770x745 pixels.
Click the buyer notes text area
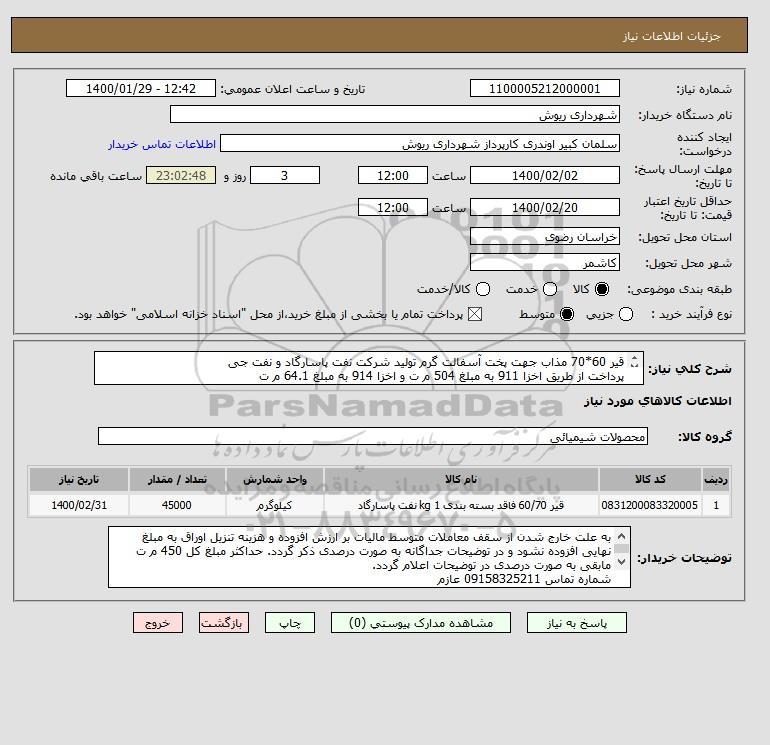tap(369, 557)
